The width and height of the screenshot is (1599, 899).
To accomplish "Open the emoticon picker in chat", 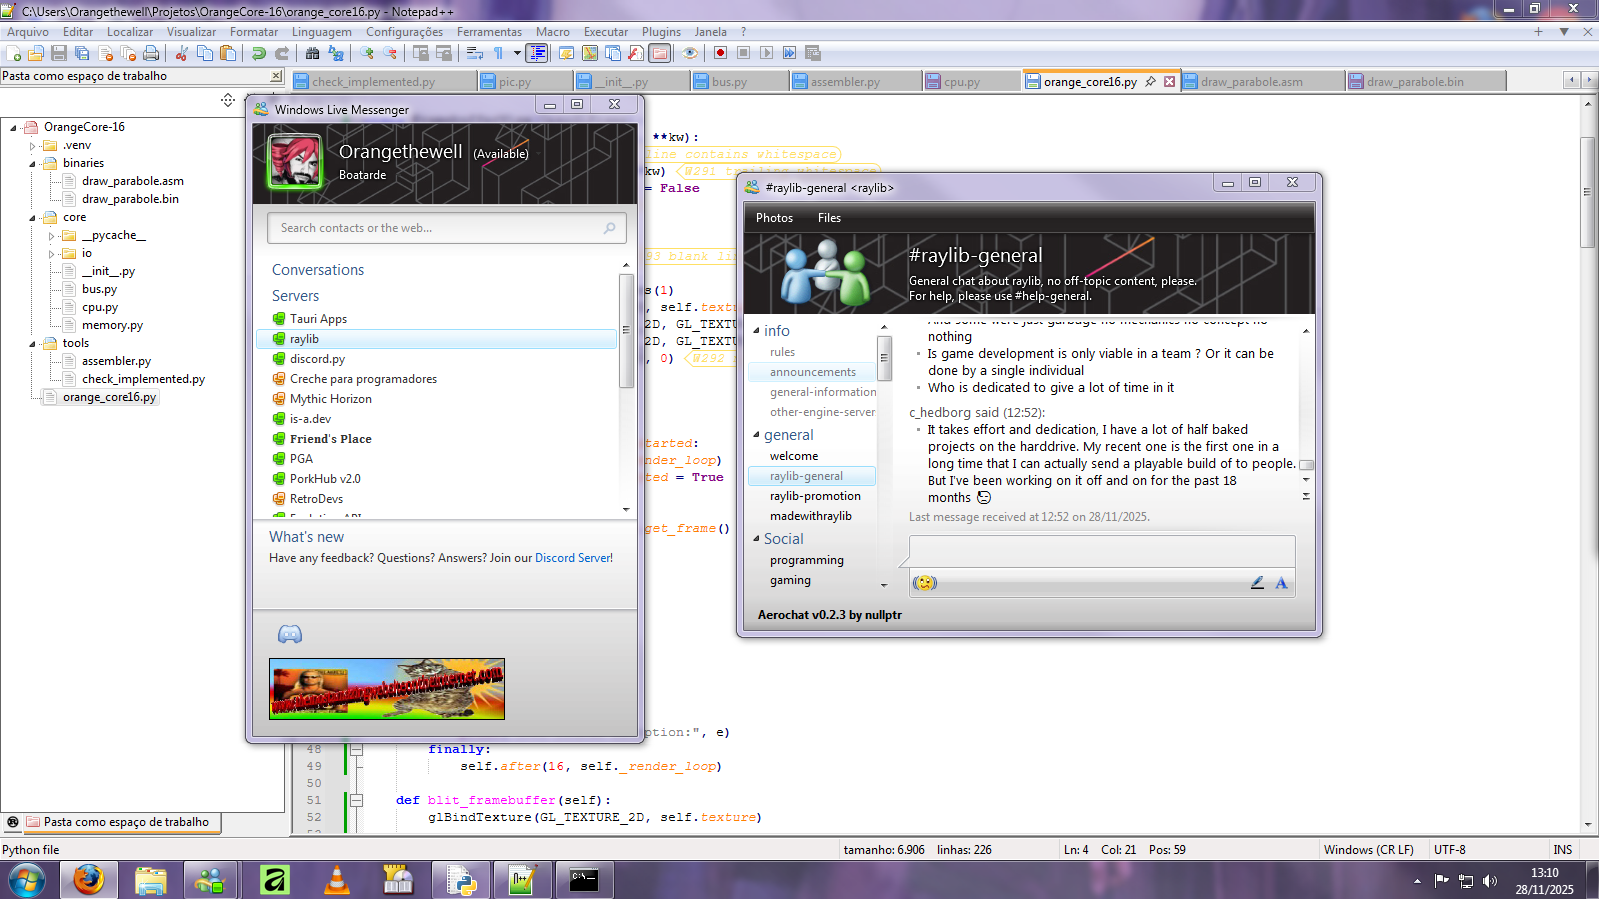I will tap(925, 583).
